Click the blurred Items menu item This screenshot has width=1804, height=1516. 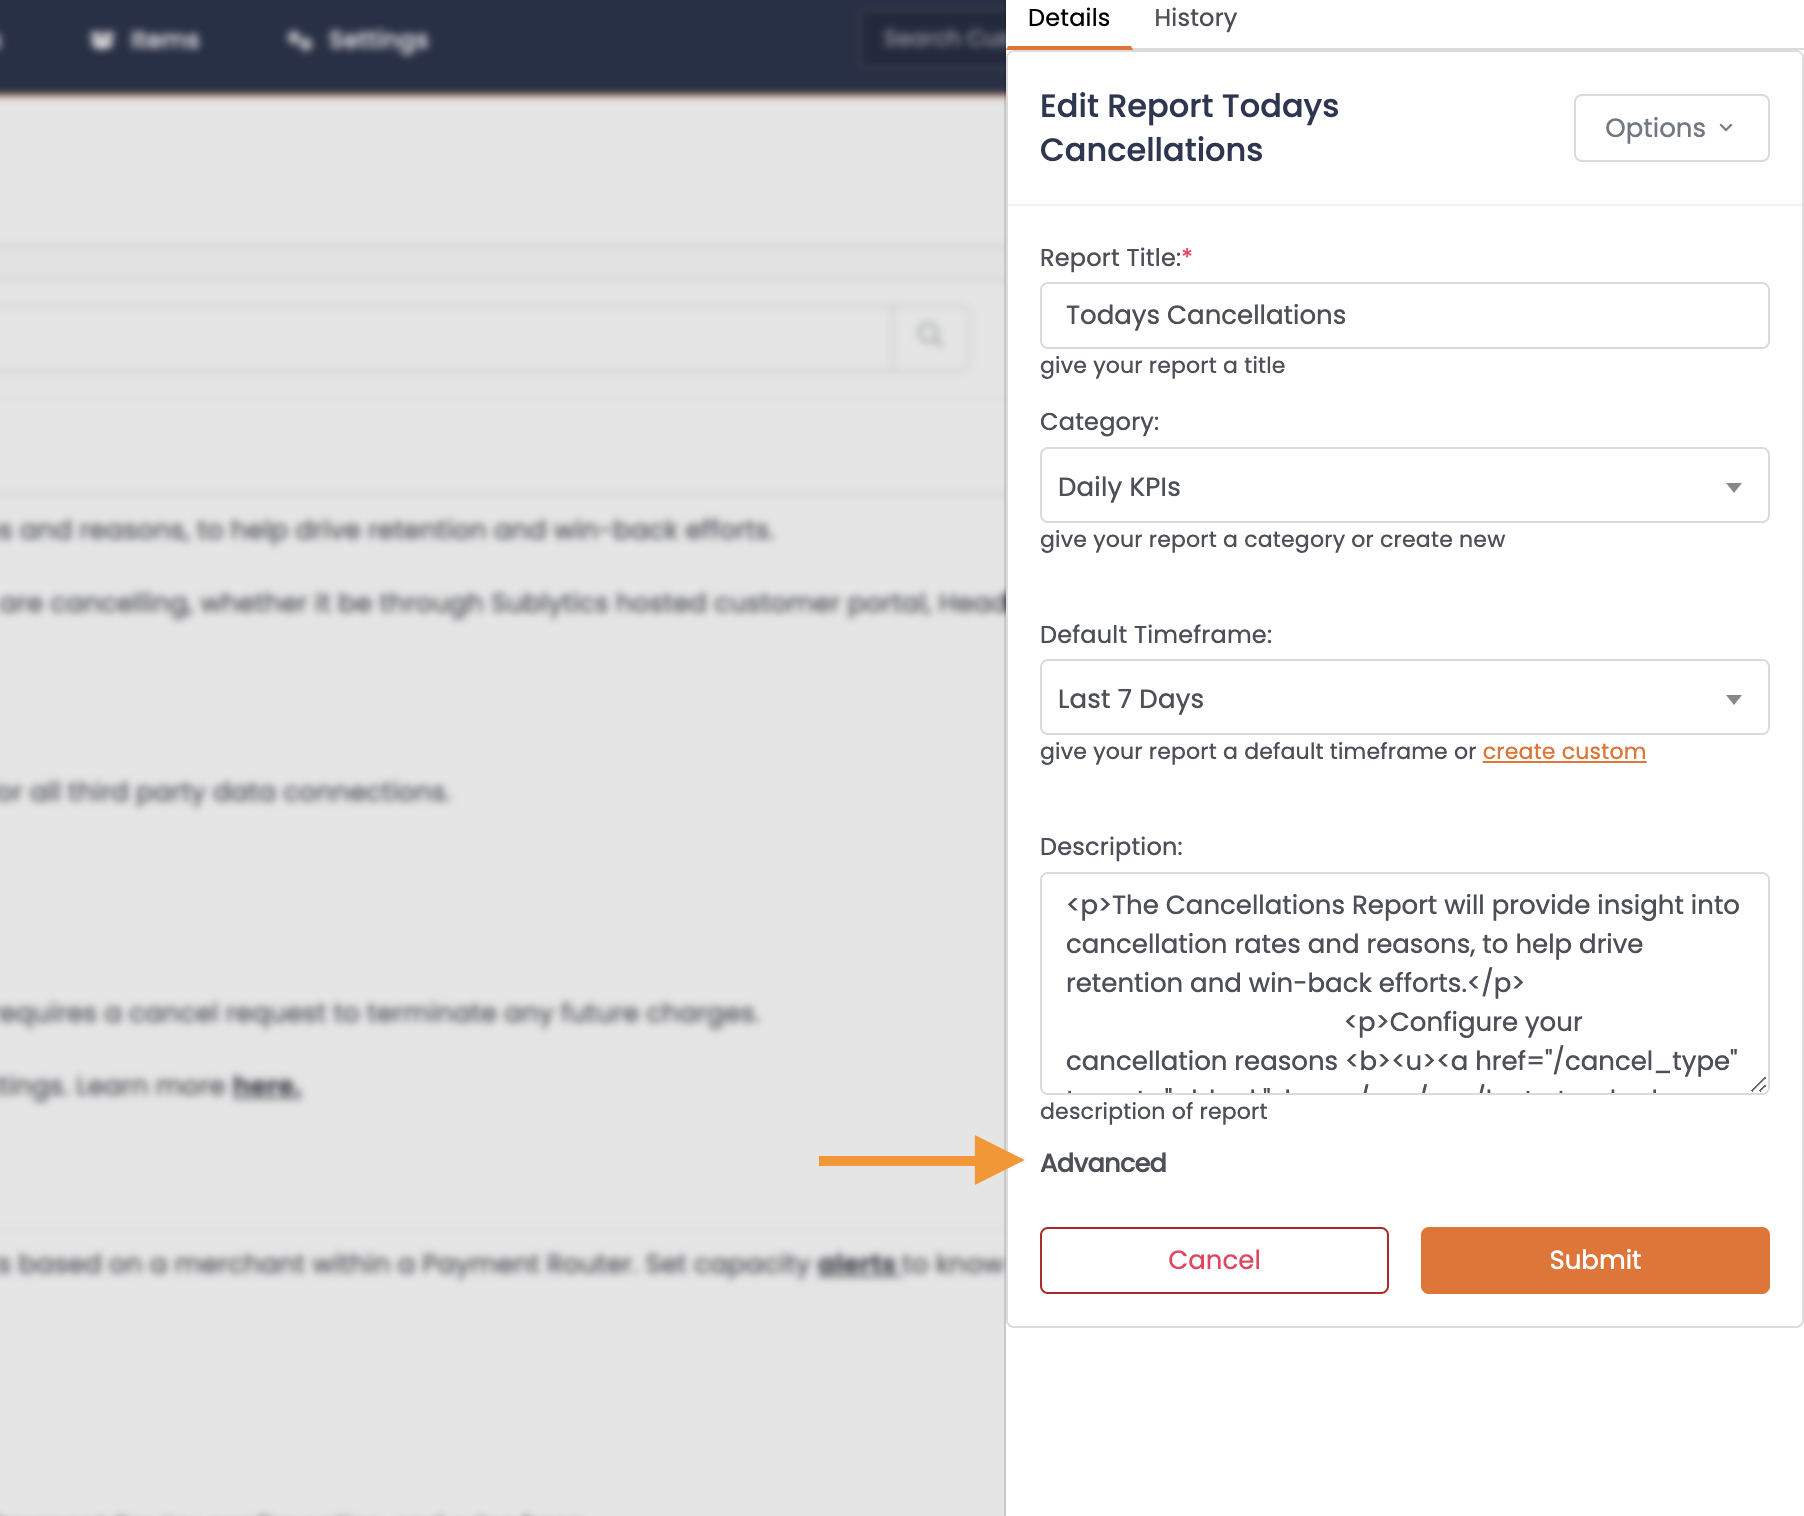point(146,40)
